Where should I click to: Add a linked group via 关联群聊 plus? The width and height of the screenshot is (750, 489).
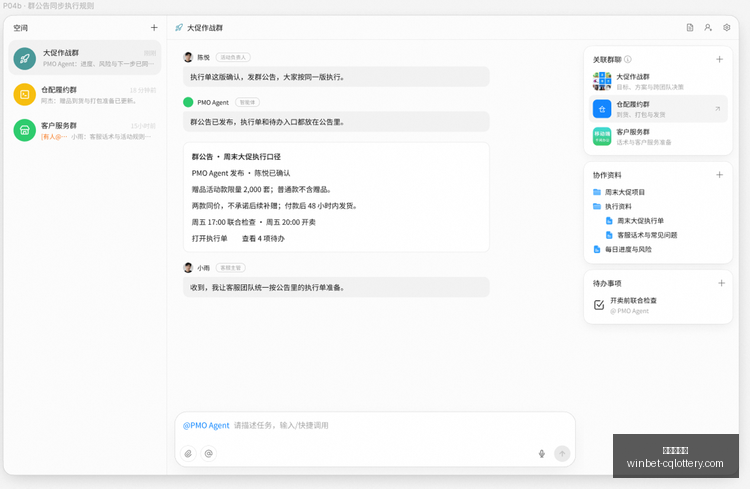(719, 59)
